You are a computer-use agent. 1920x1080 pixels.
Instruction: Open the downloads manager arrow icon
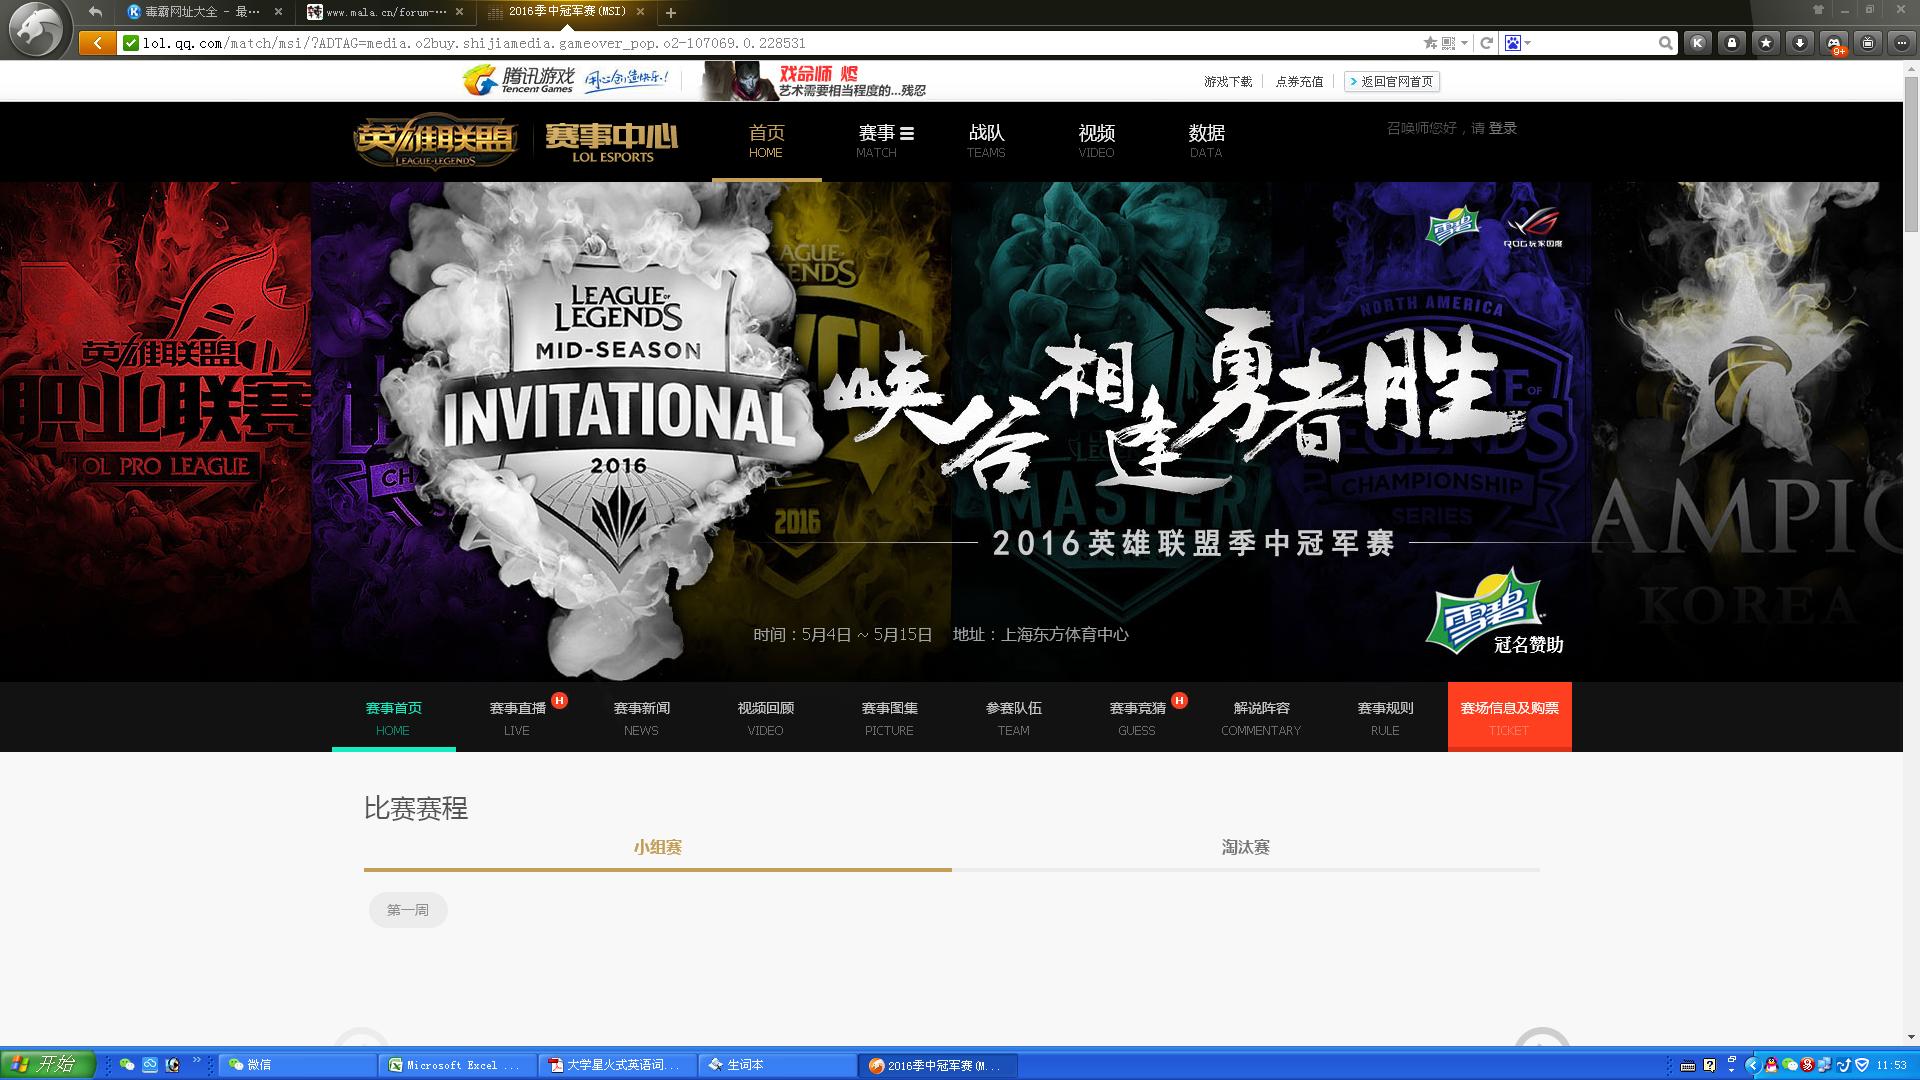pyautogui.click(x=1800, y=43)
